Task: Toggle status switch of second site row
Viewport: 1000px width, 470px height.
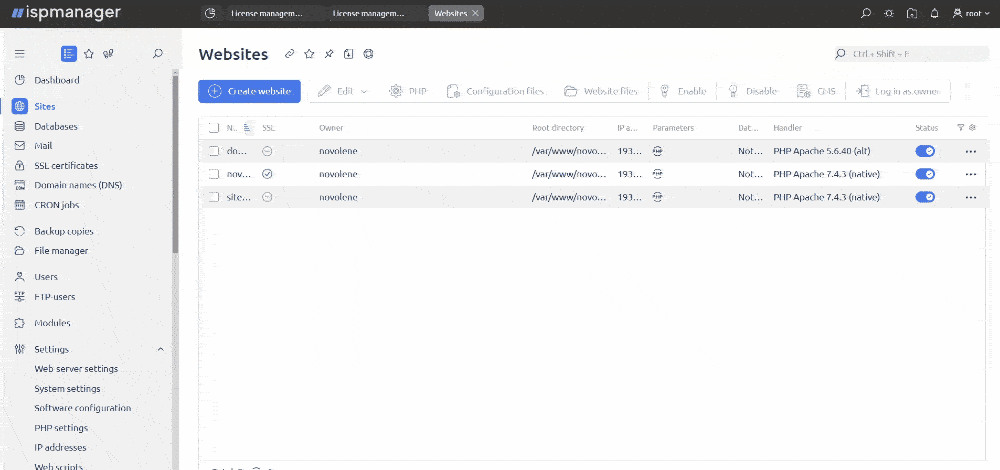Action: pyautogui.click(x=925, y=174)
